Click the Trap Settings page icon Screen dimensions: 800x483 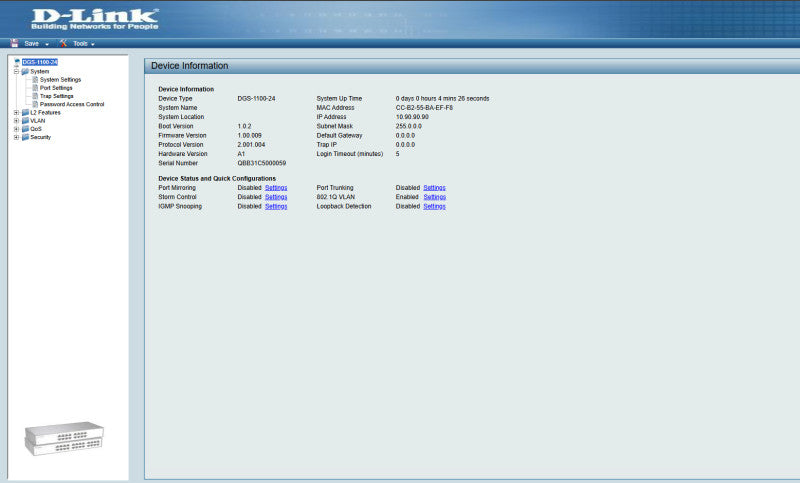(x=35, y=96)
